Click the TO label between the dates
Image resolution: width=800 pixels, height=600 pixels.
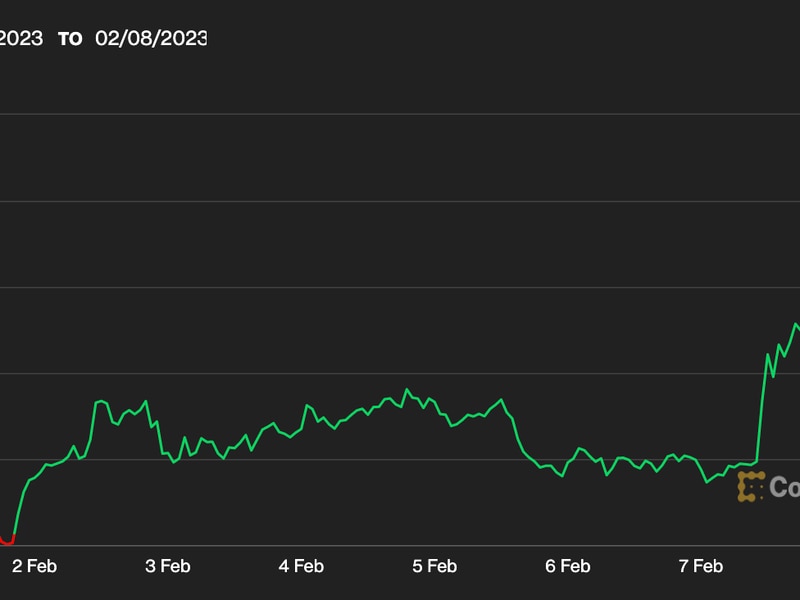coord(69,39)
